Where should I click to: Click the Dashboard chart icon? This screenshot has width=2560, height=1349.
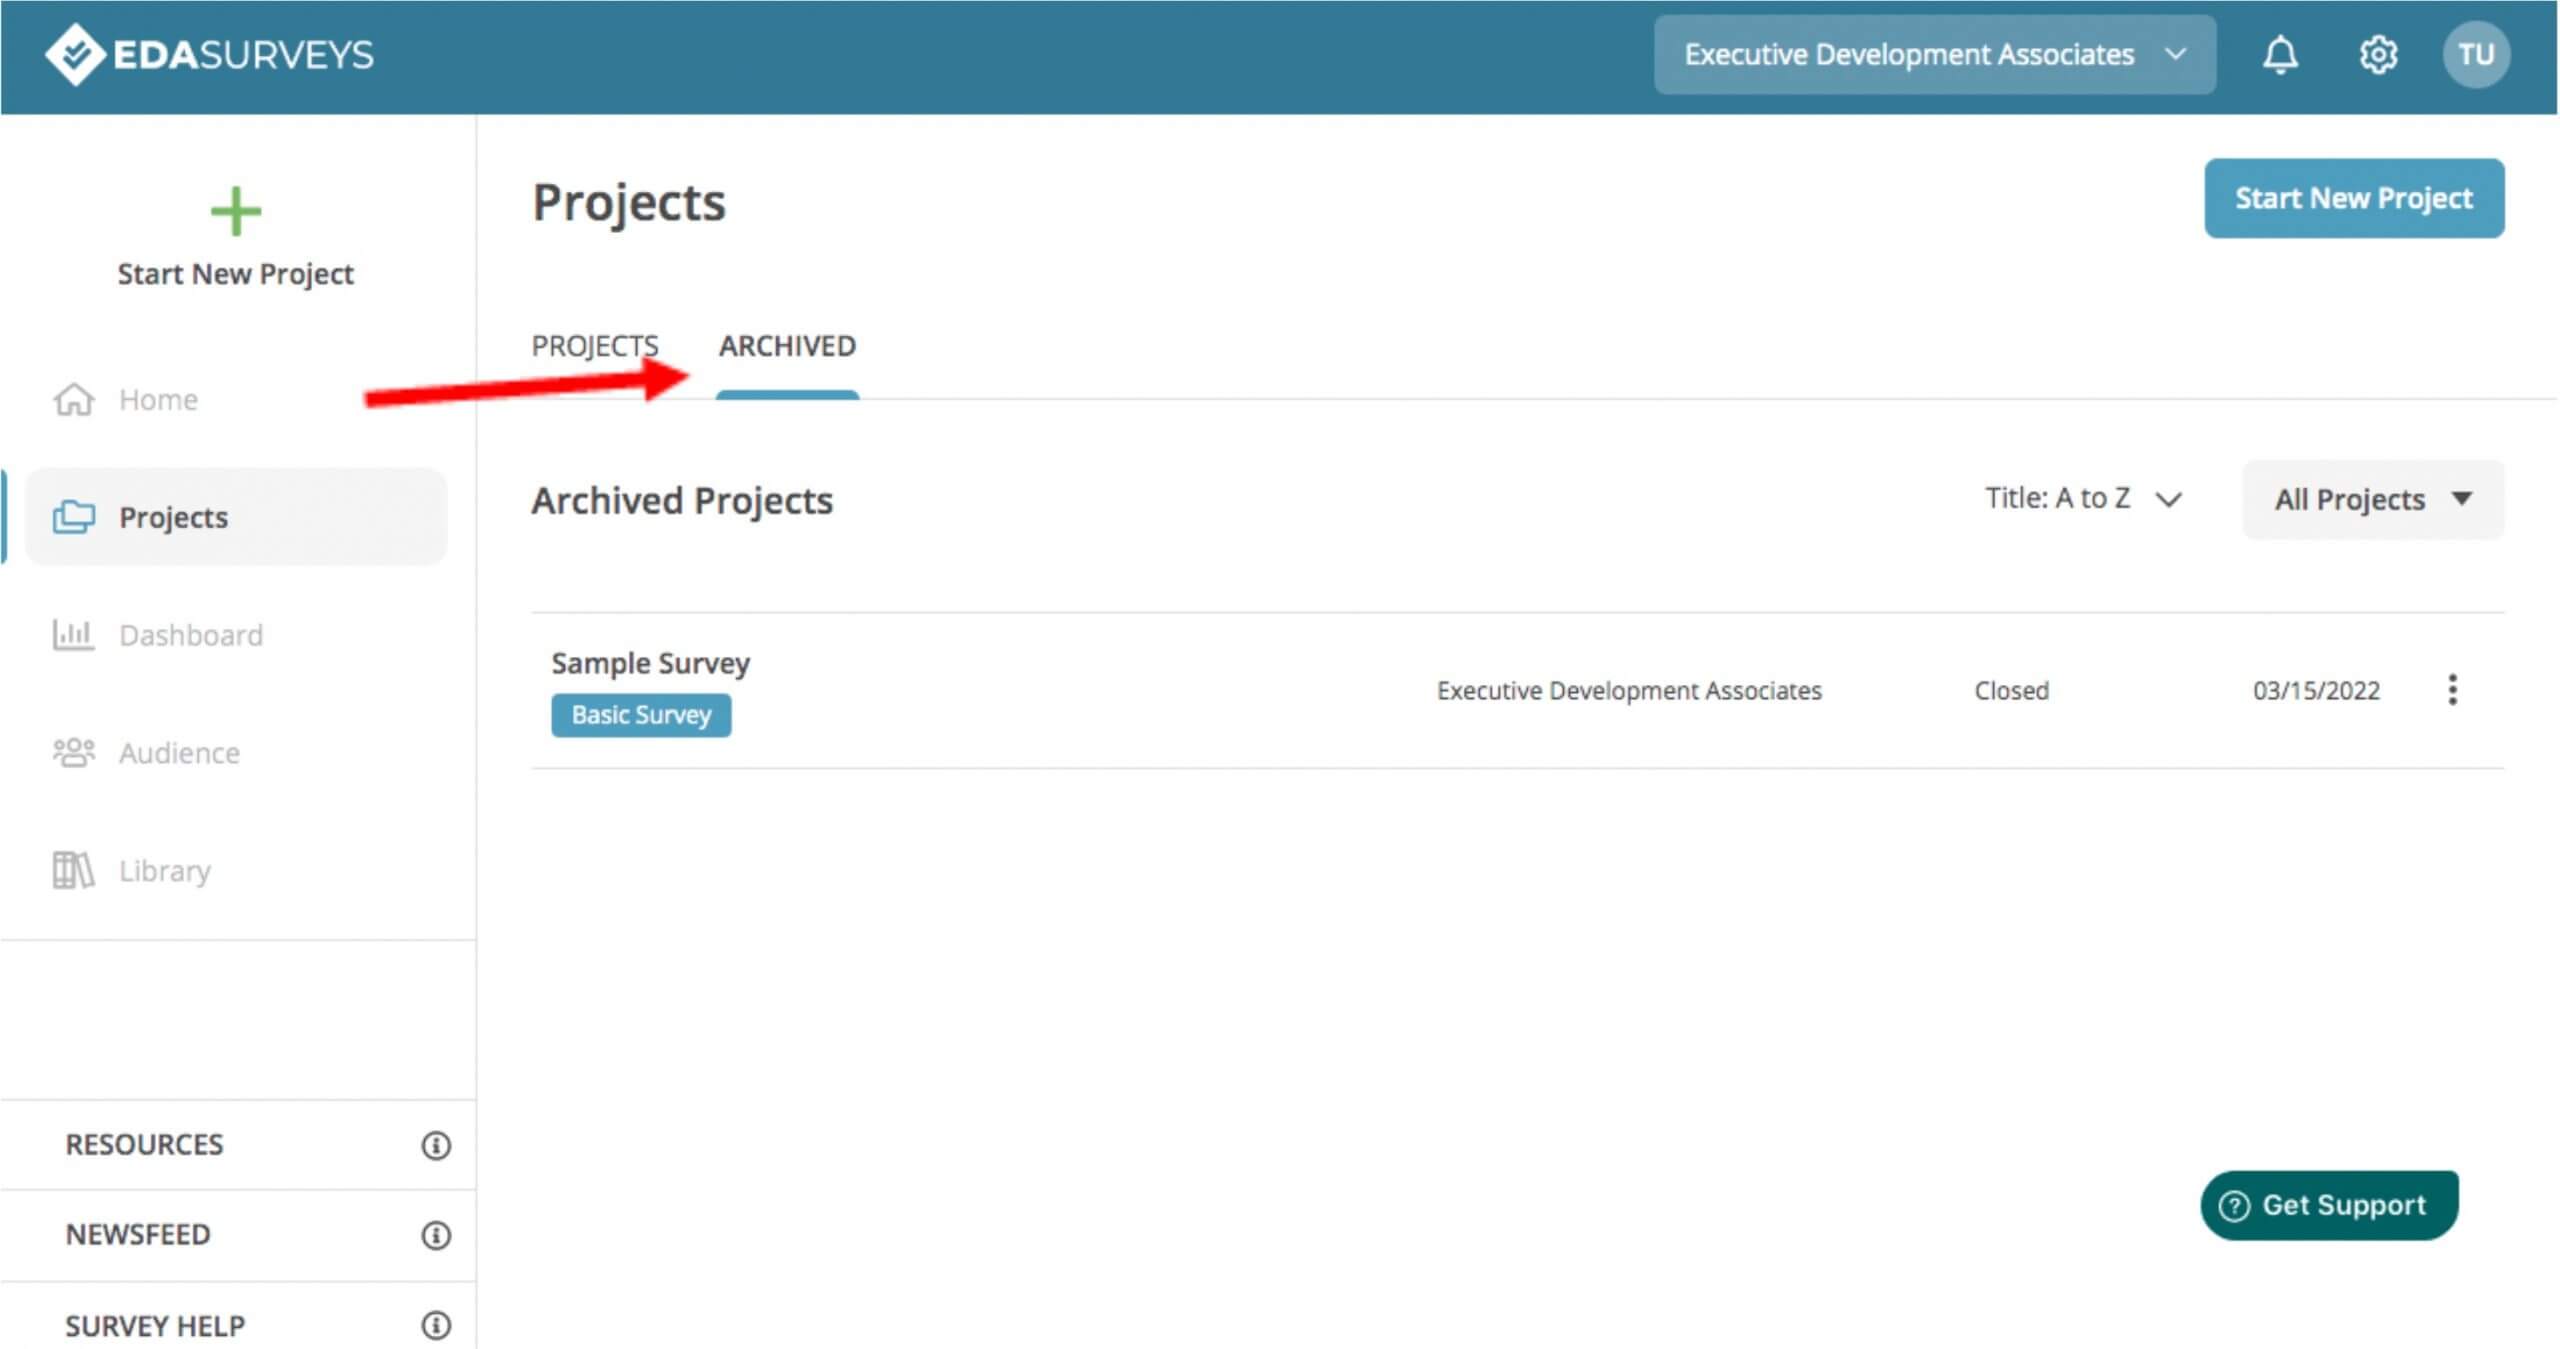pyautogui.click(x=74, y=635)
